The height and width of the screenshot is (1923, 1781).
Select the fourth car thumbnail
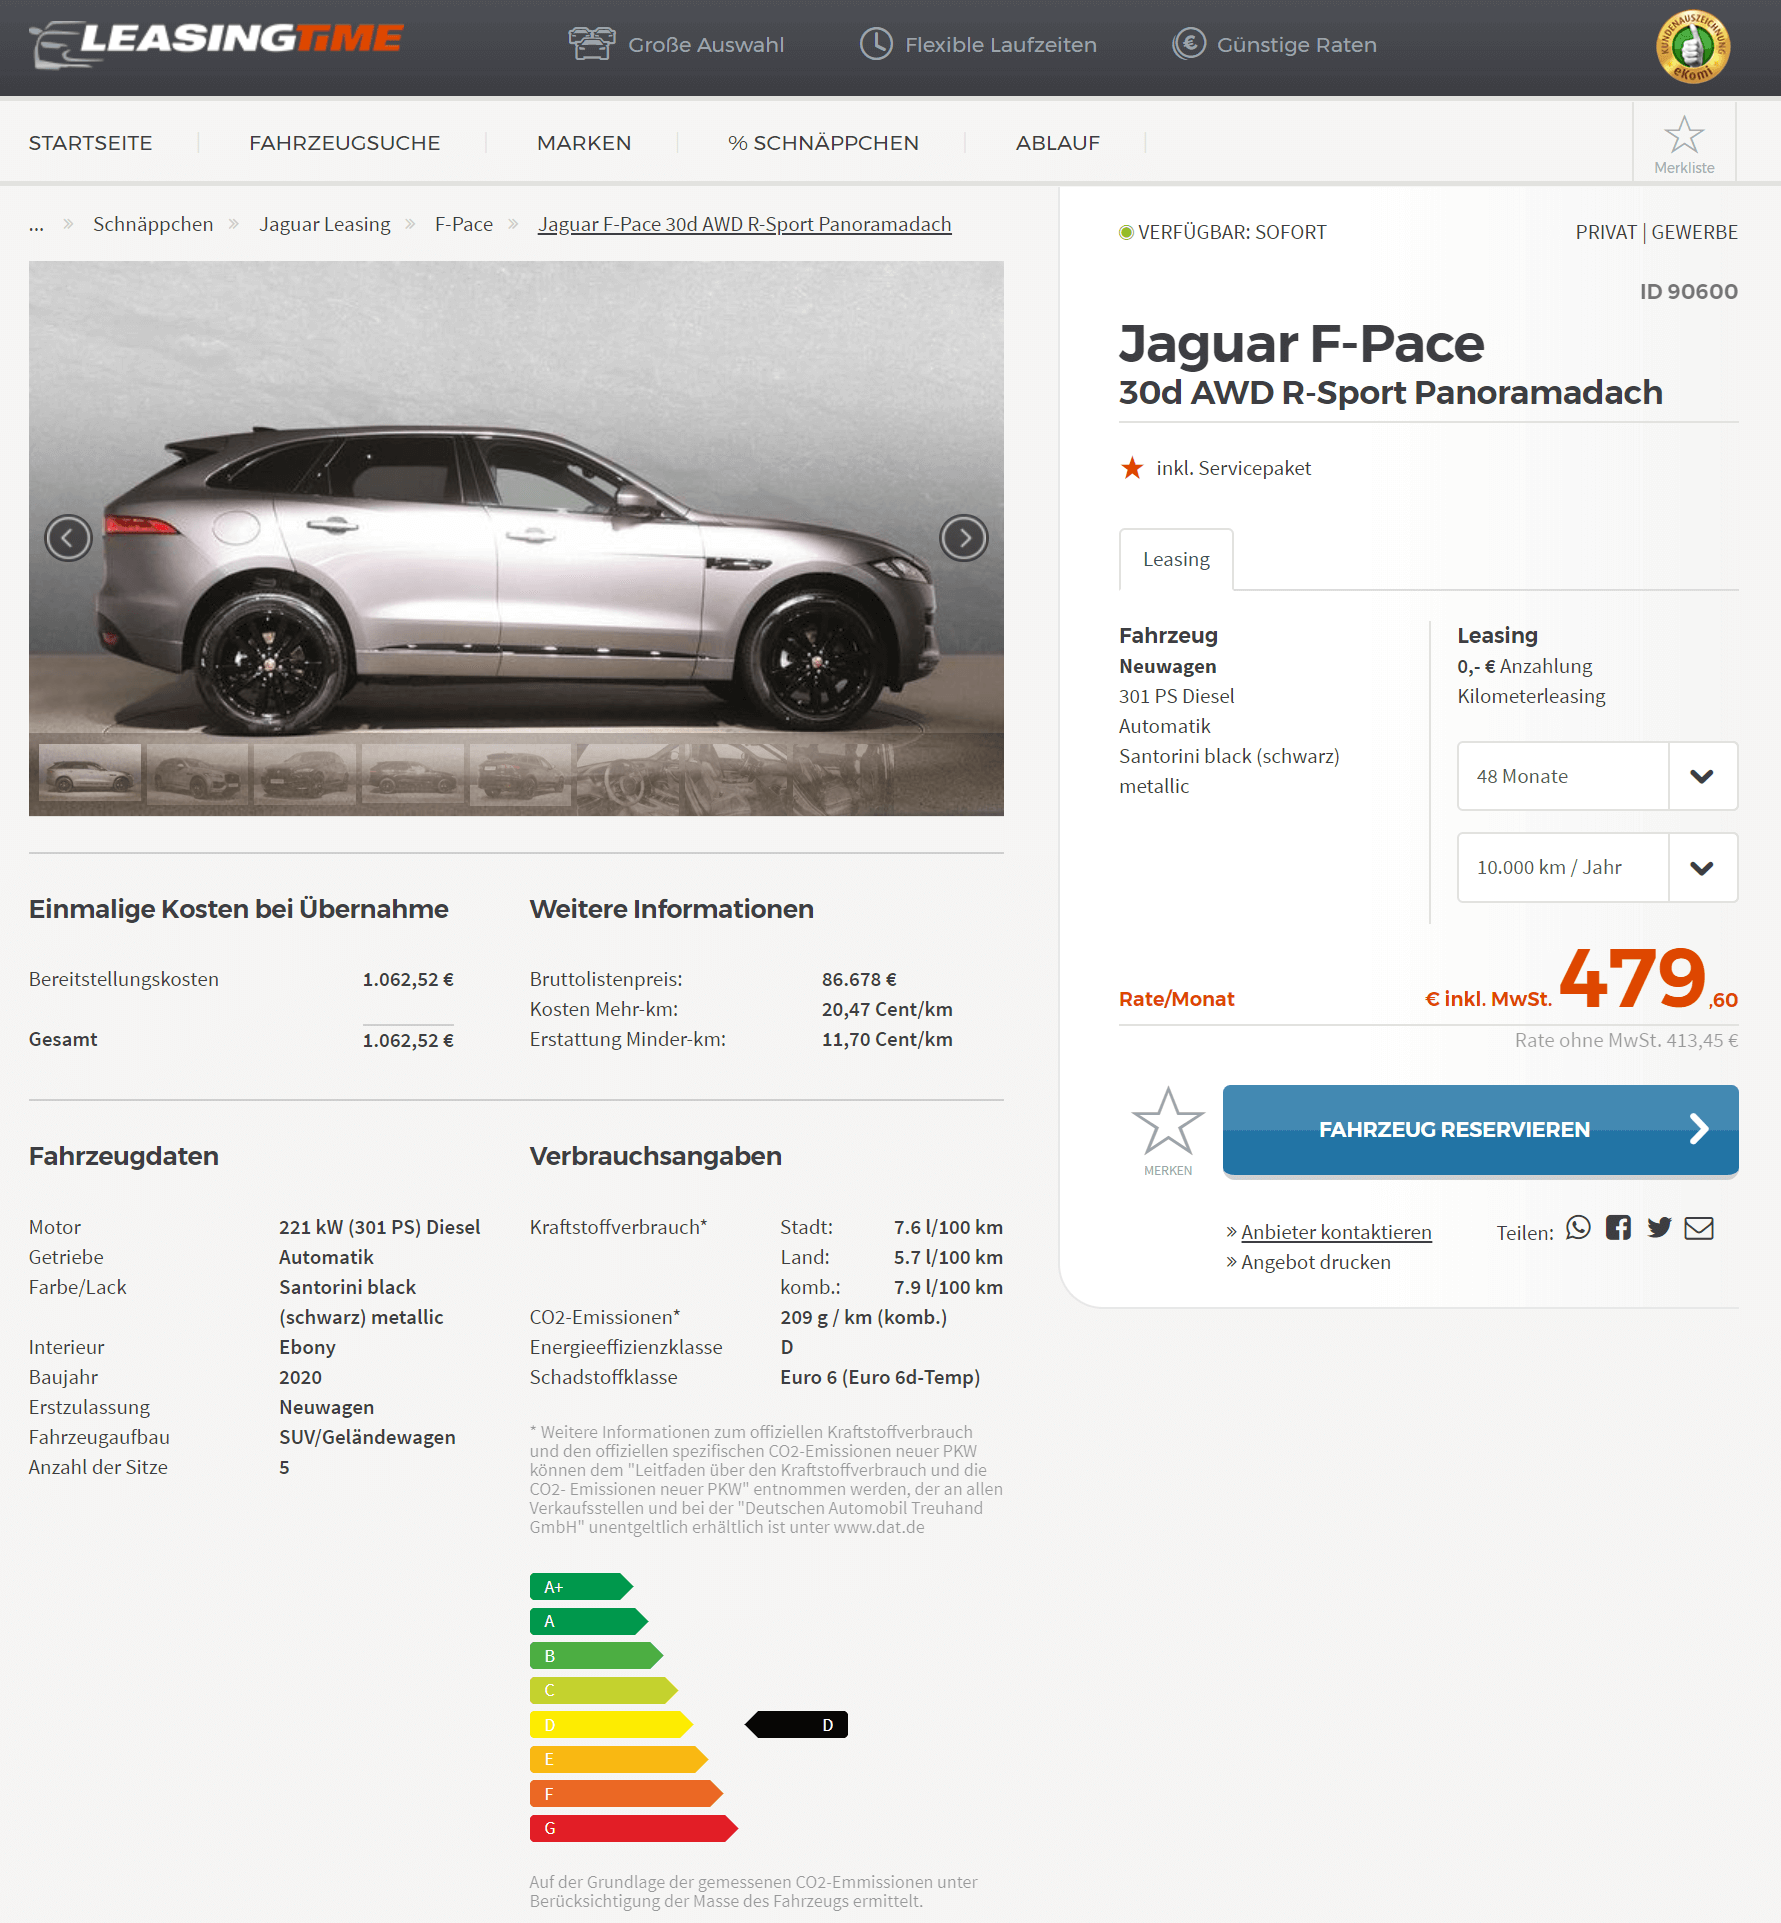tap(412, 772)
